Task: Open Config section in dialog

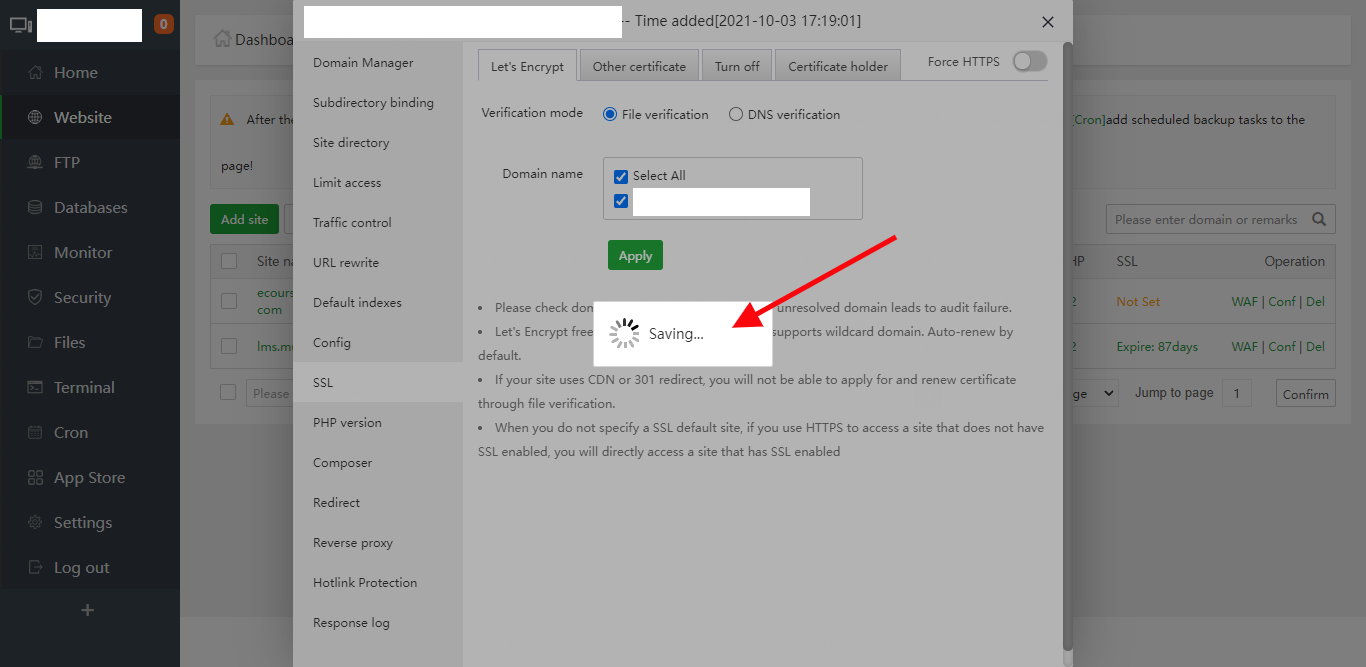Action: (378, 342)
